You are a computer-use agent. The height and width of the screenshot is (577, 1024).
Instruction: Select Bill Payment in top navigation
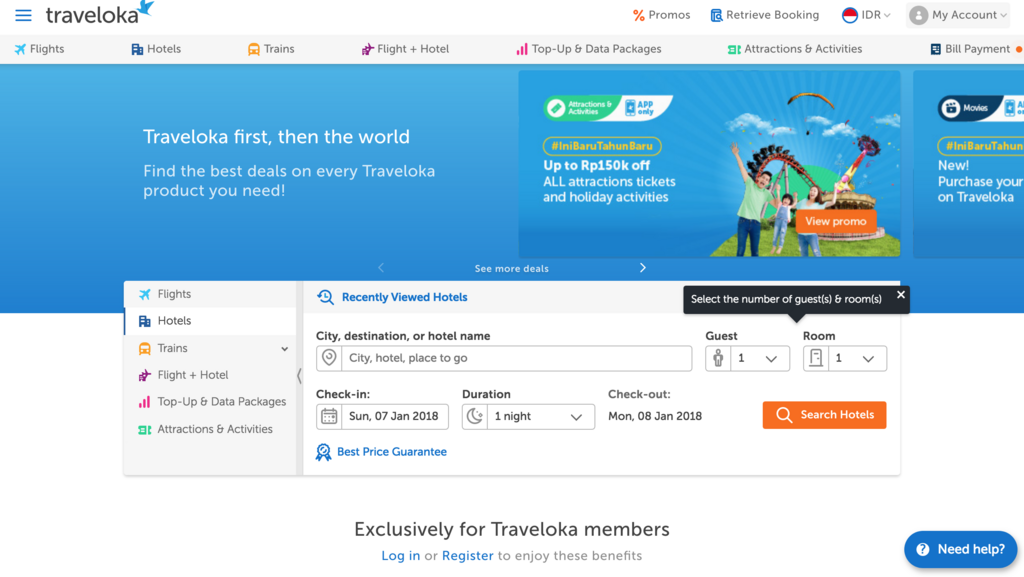click(x=970, y=49)
